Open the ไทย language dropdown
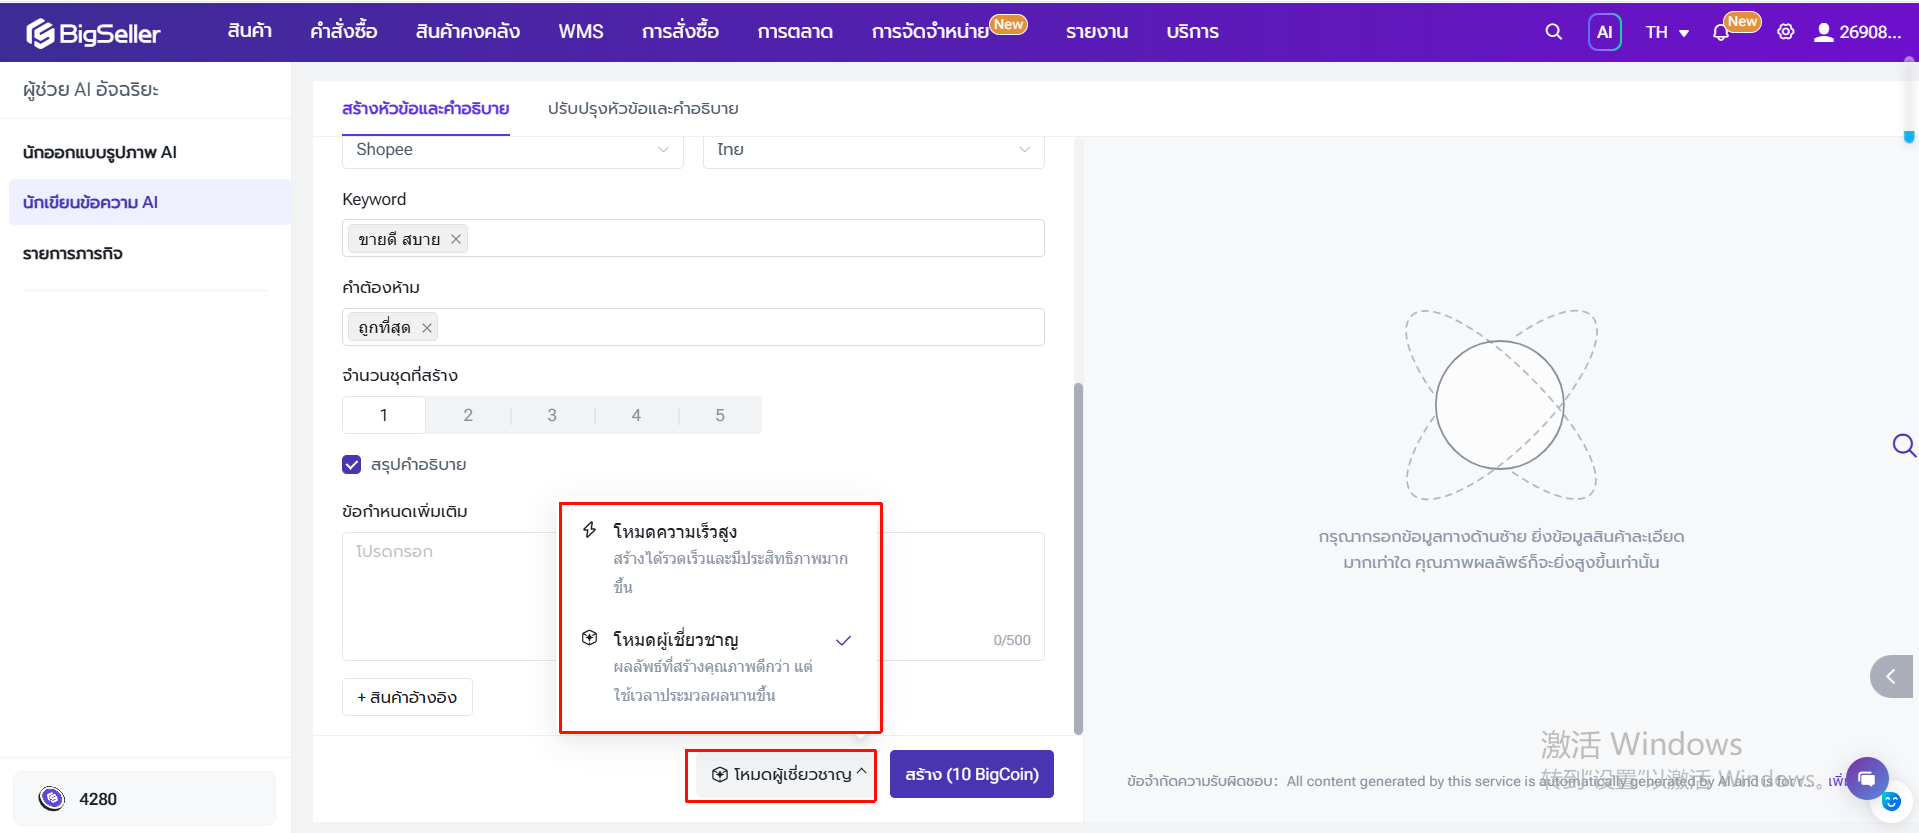Image resolution: width=1919 pixels, height=833 pixels. click(874, 149)
